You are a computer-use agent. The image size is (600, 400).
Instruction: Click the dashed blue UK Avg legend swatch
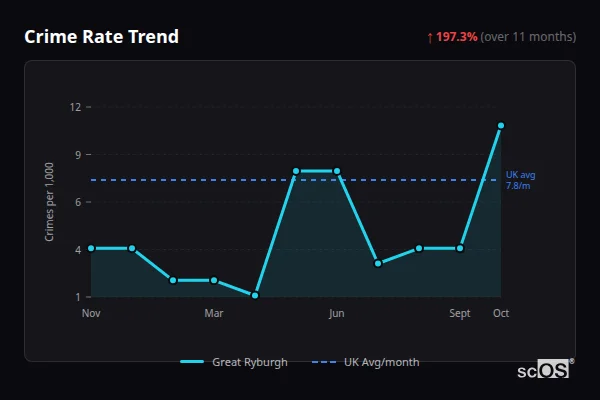(x=324, y=362)
